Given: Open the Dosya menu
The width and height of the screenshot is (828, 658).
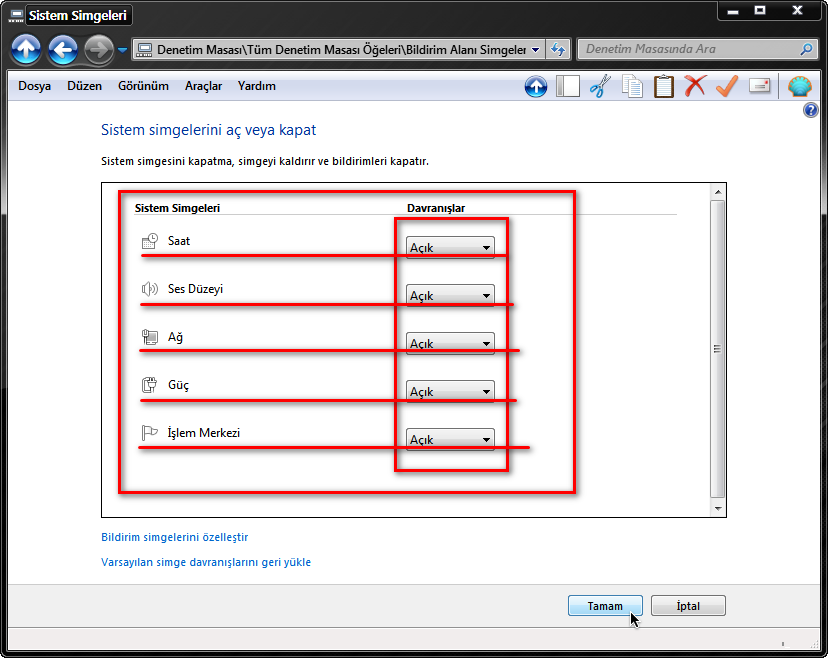Looking at the screenshot, I should tap(35, 86).
